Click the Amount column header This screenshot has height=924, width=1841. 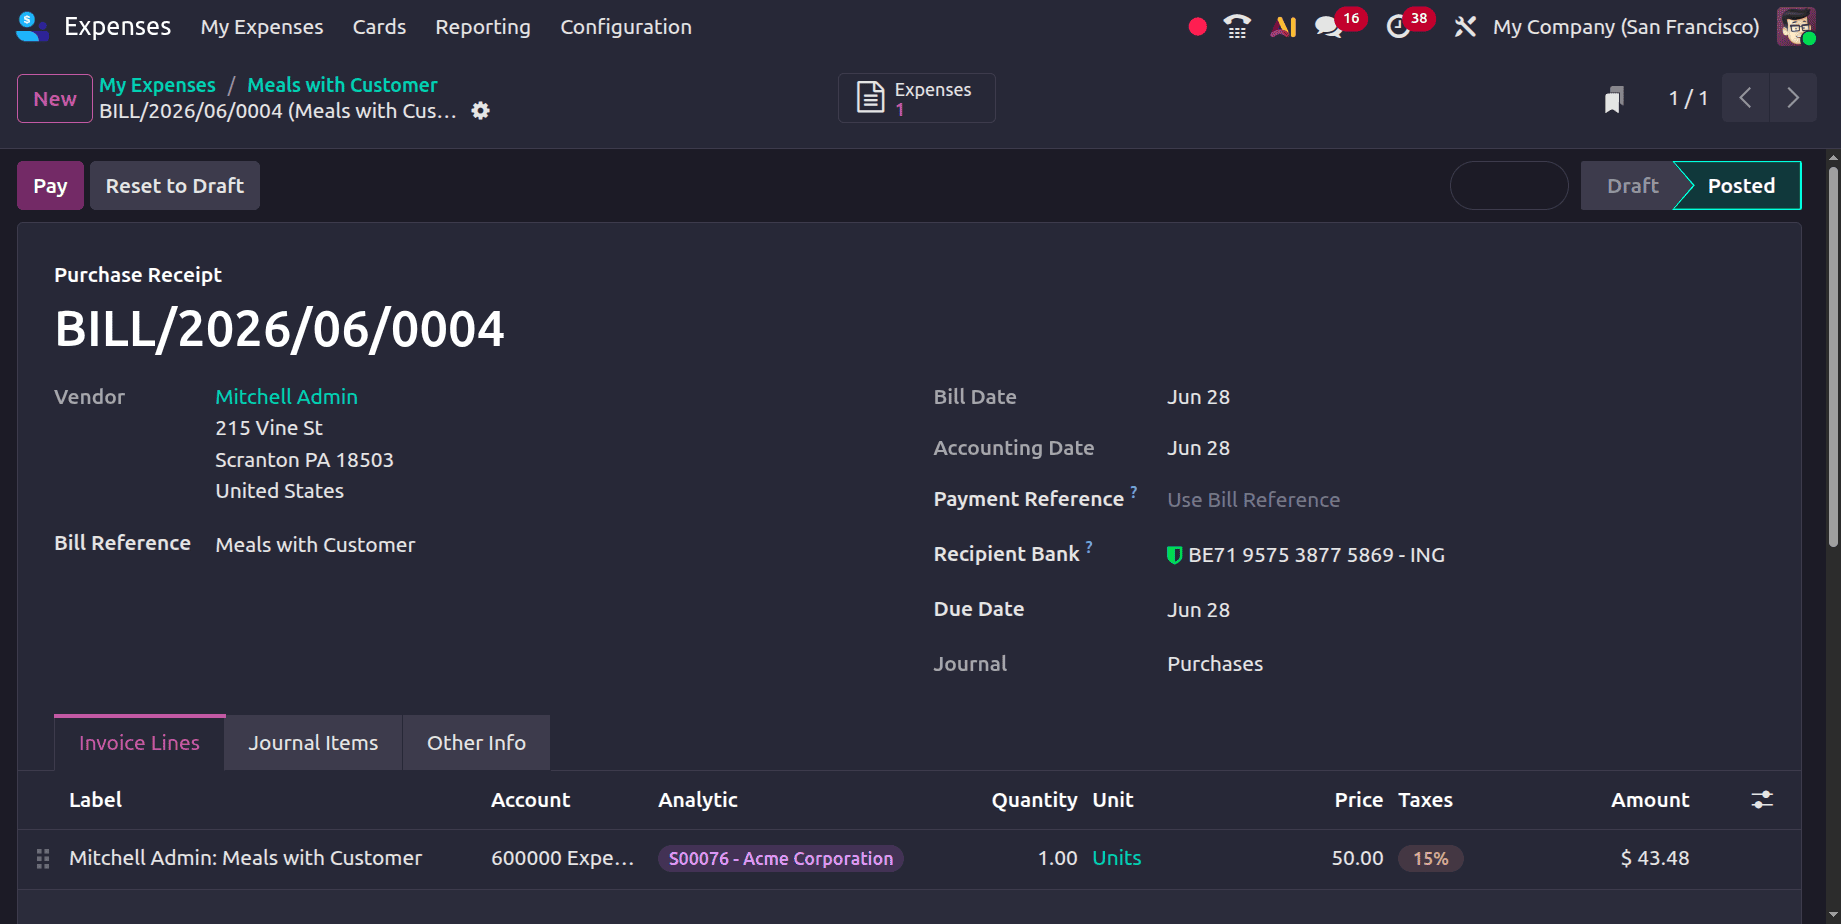point(1650,800)
